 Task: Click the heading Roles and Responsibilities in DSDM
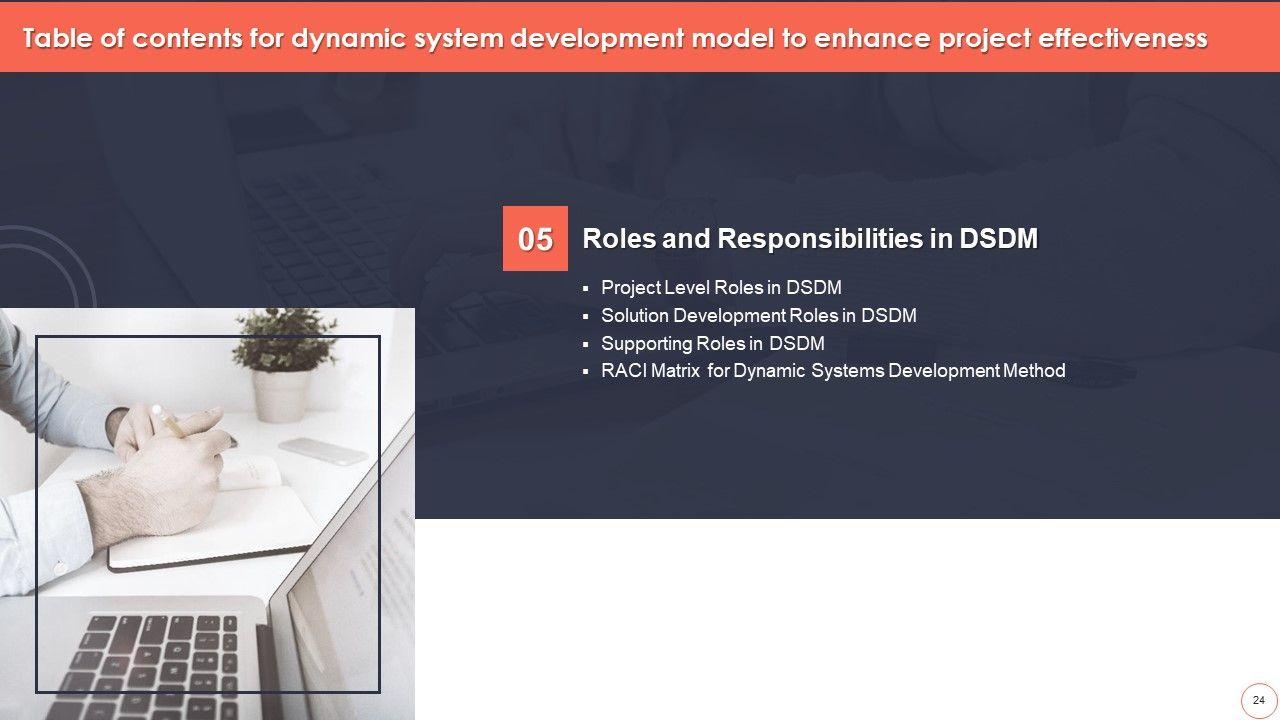pos(810,239)
